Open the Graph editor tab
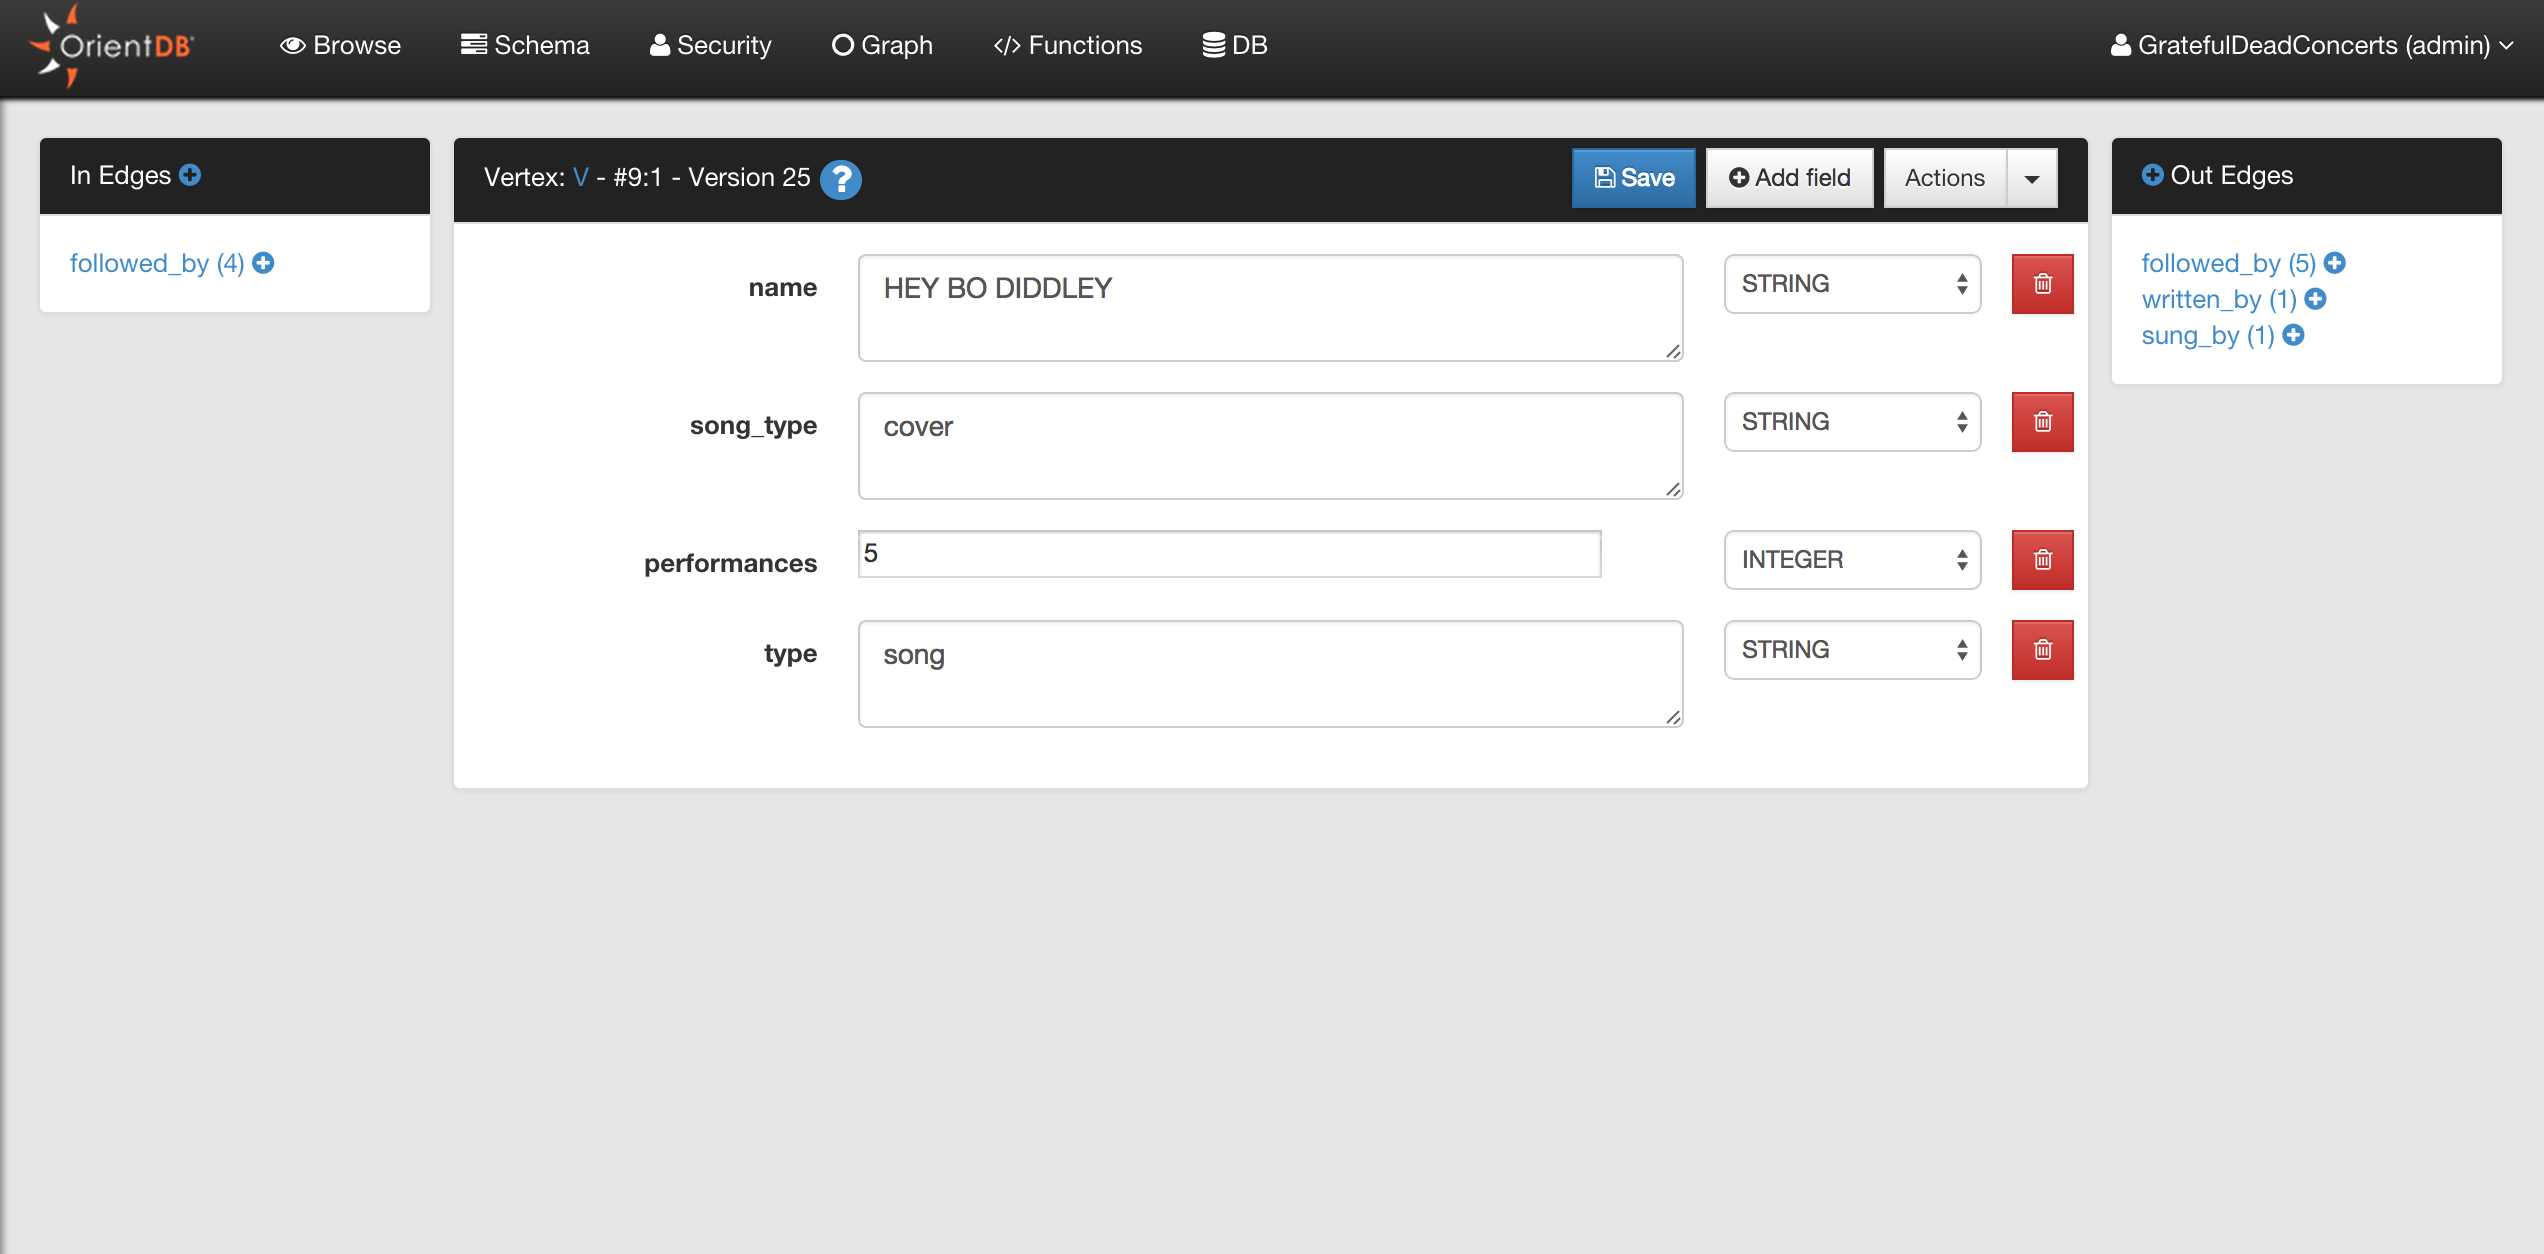The image size is (2544, 1254). [x=882, y=45]
